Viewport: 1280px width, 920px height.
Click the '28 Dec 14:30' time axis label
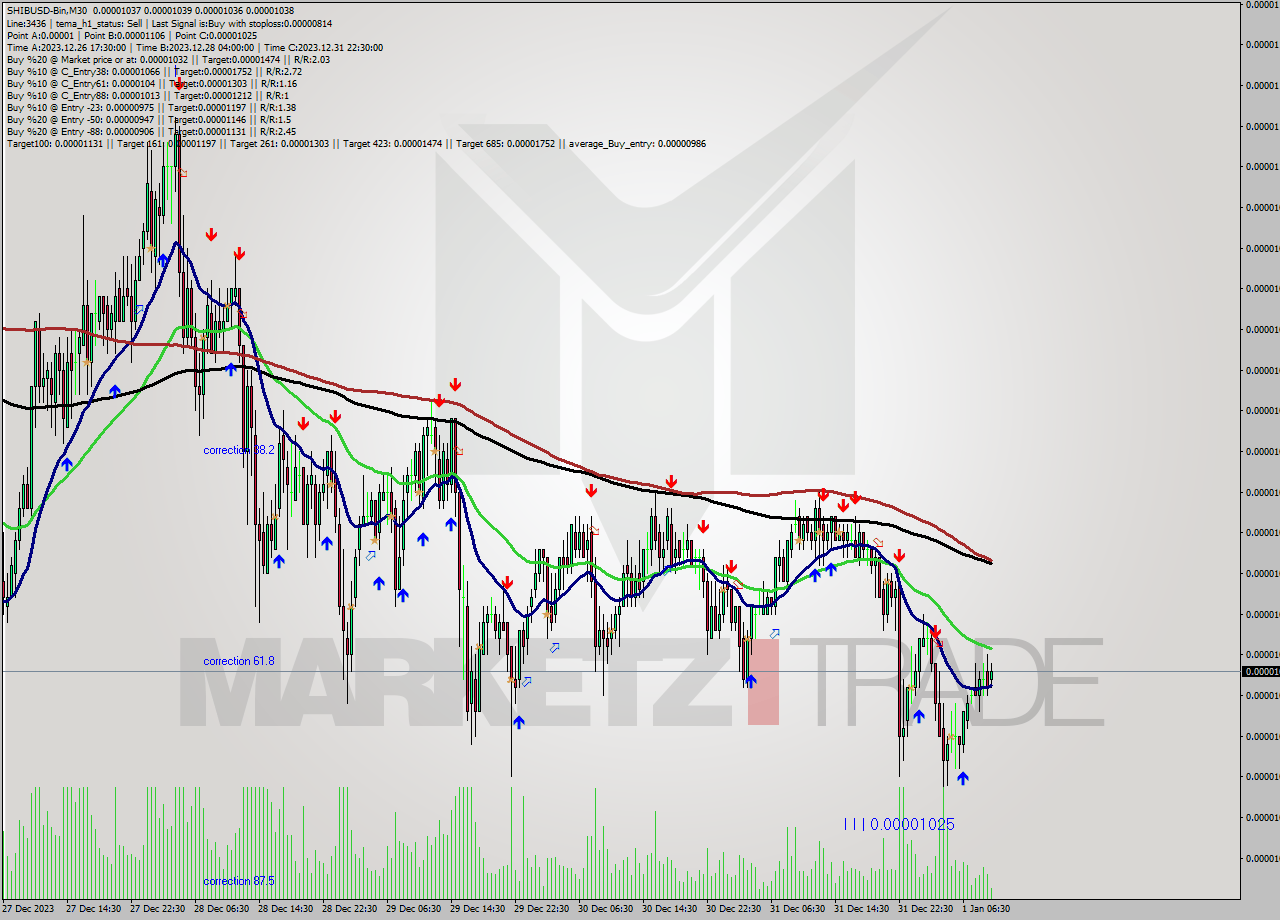285,909
